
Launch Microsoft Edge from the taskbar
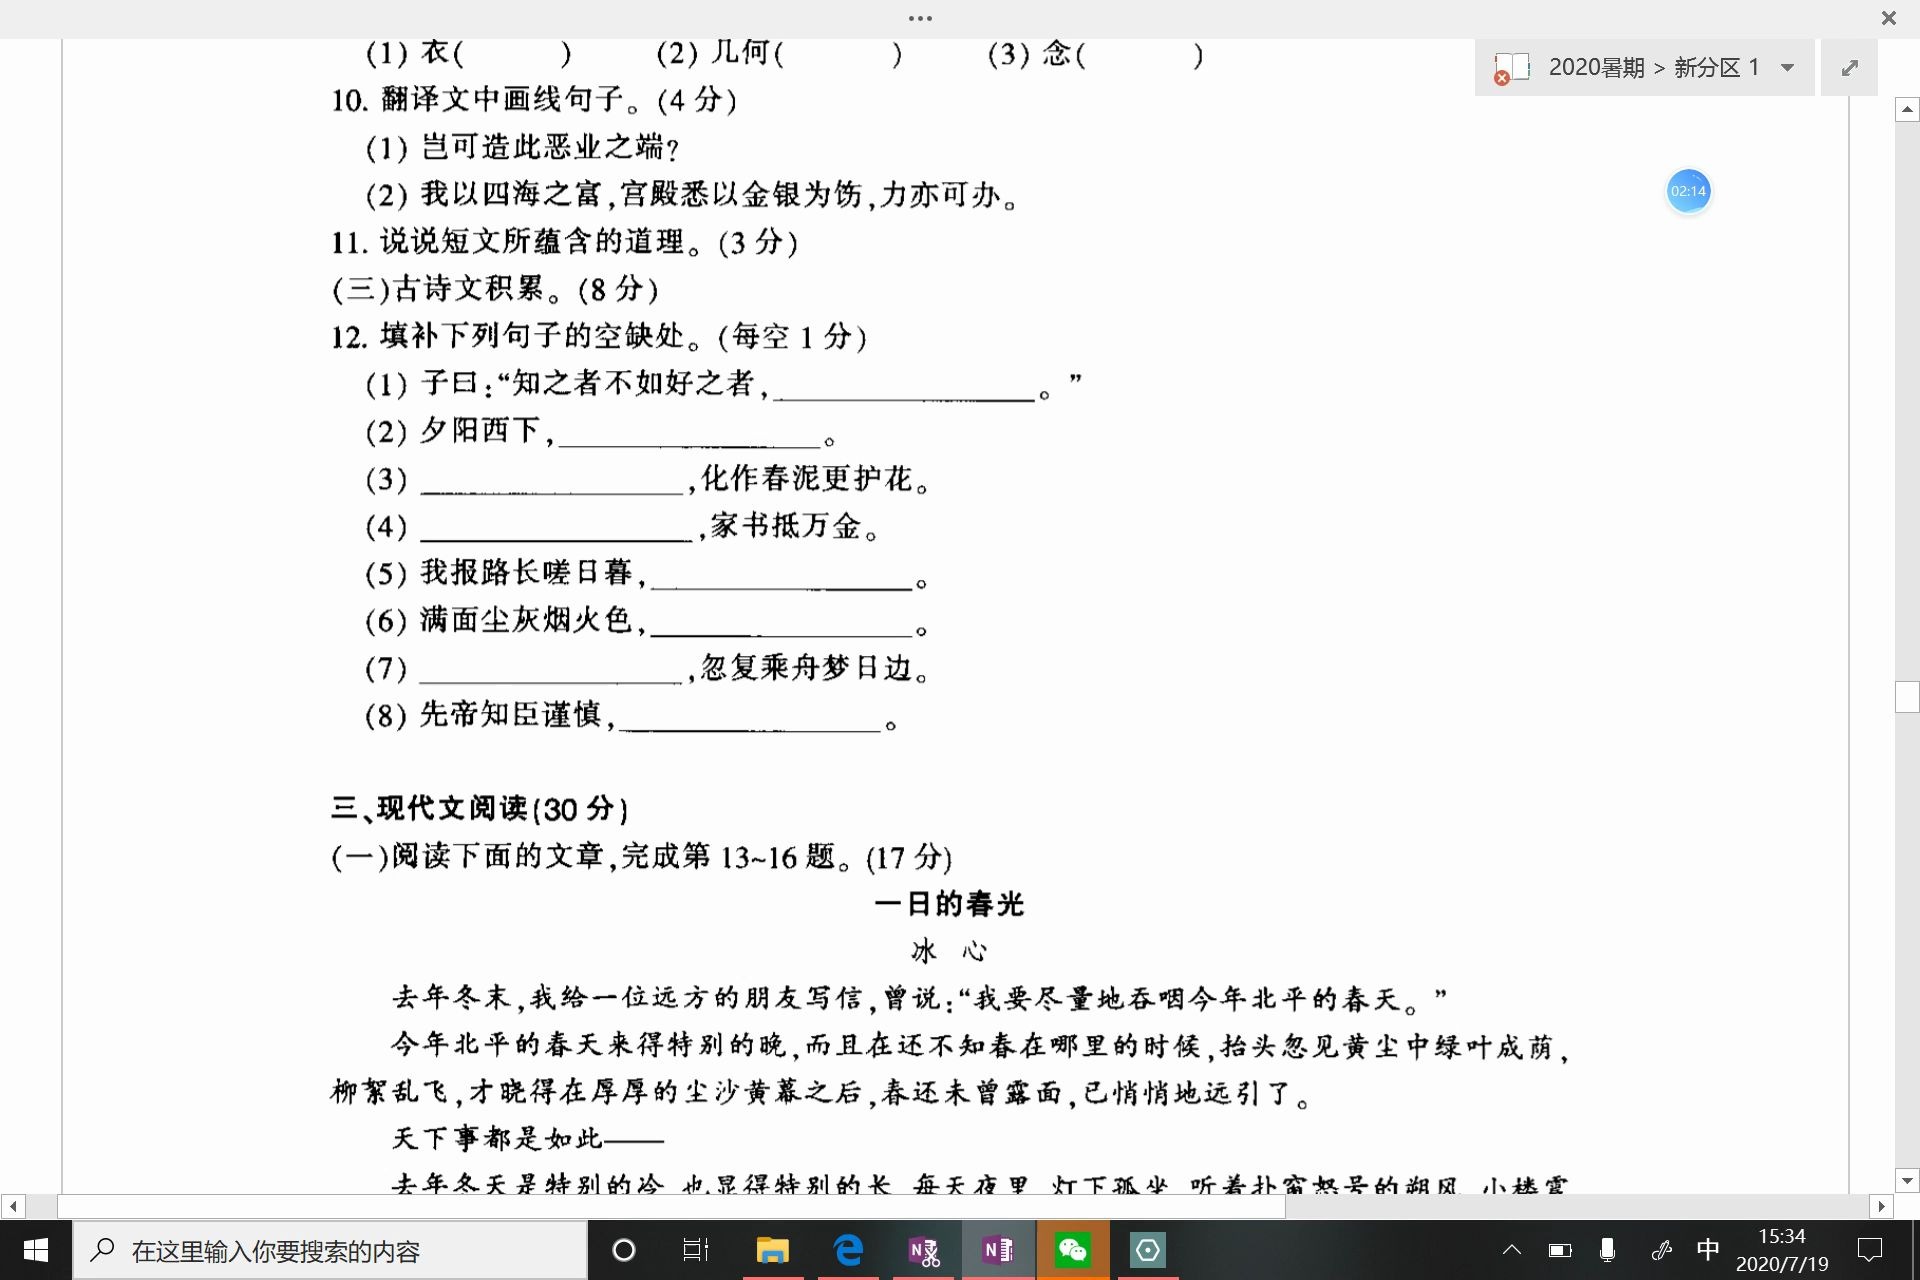pos(848,1250)
